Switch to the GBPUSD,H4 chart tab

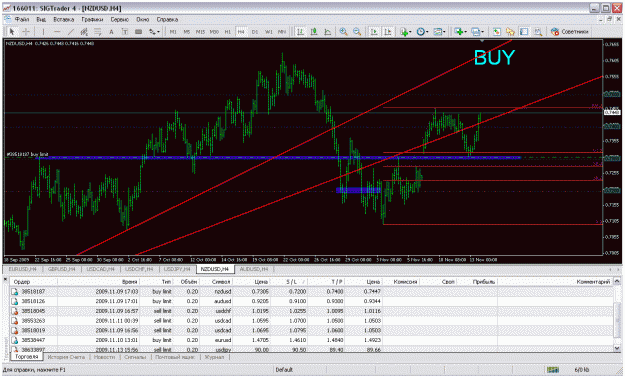[62, 269]
